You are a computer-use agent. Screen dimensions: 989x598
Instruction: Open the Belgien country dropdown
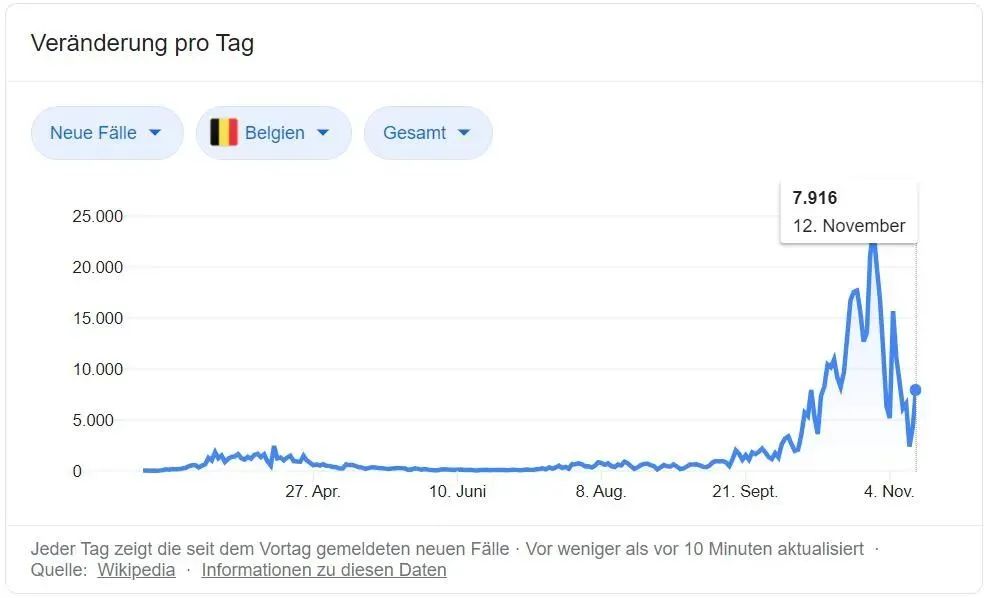[x=273, y=133]
